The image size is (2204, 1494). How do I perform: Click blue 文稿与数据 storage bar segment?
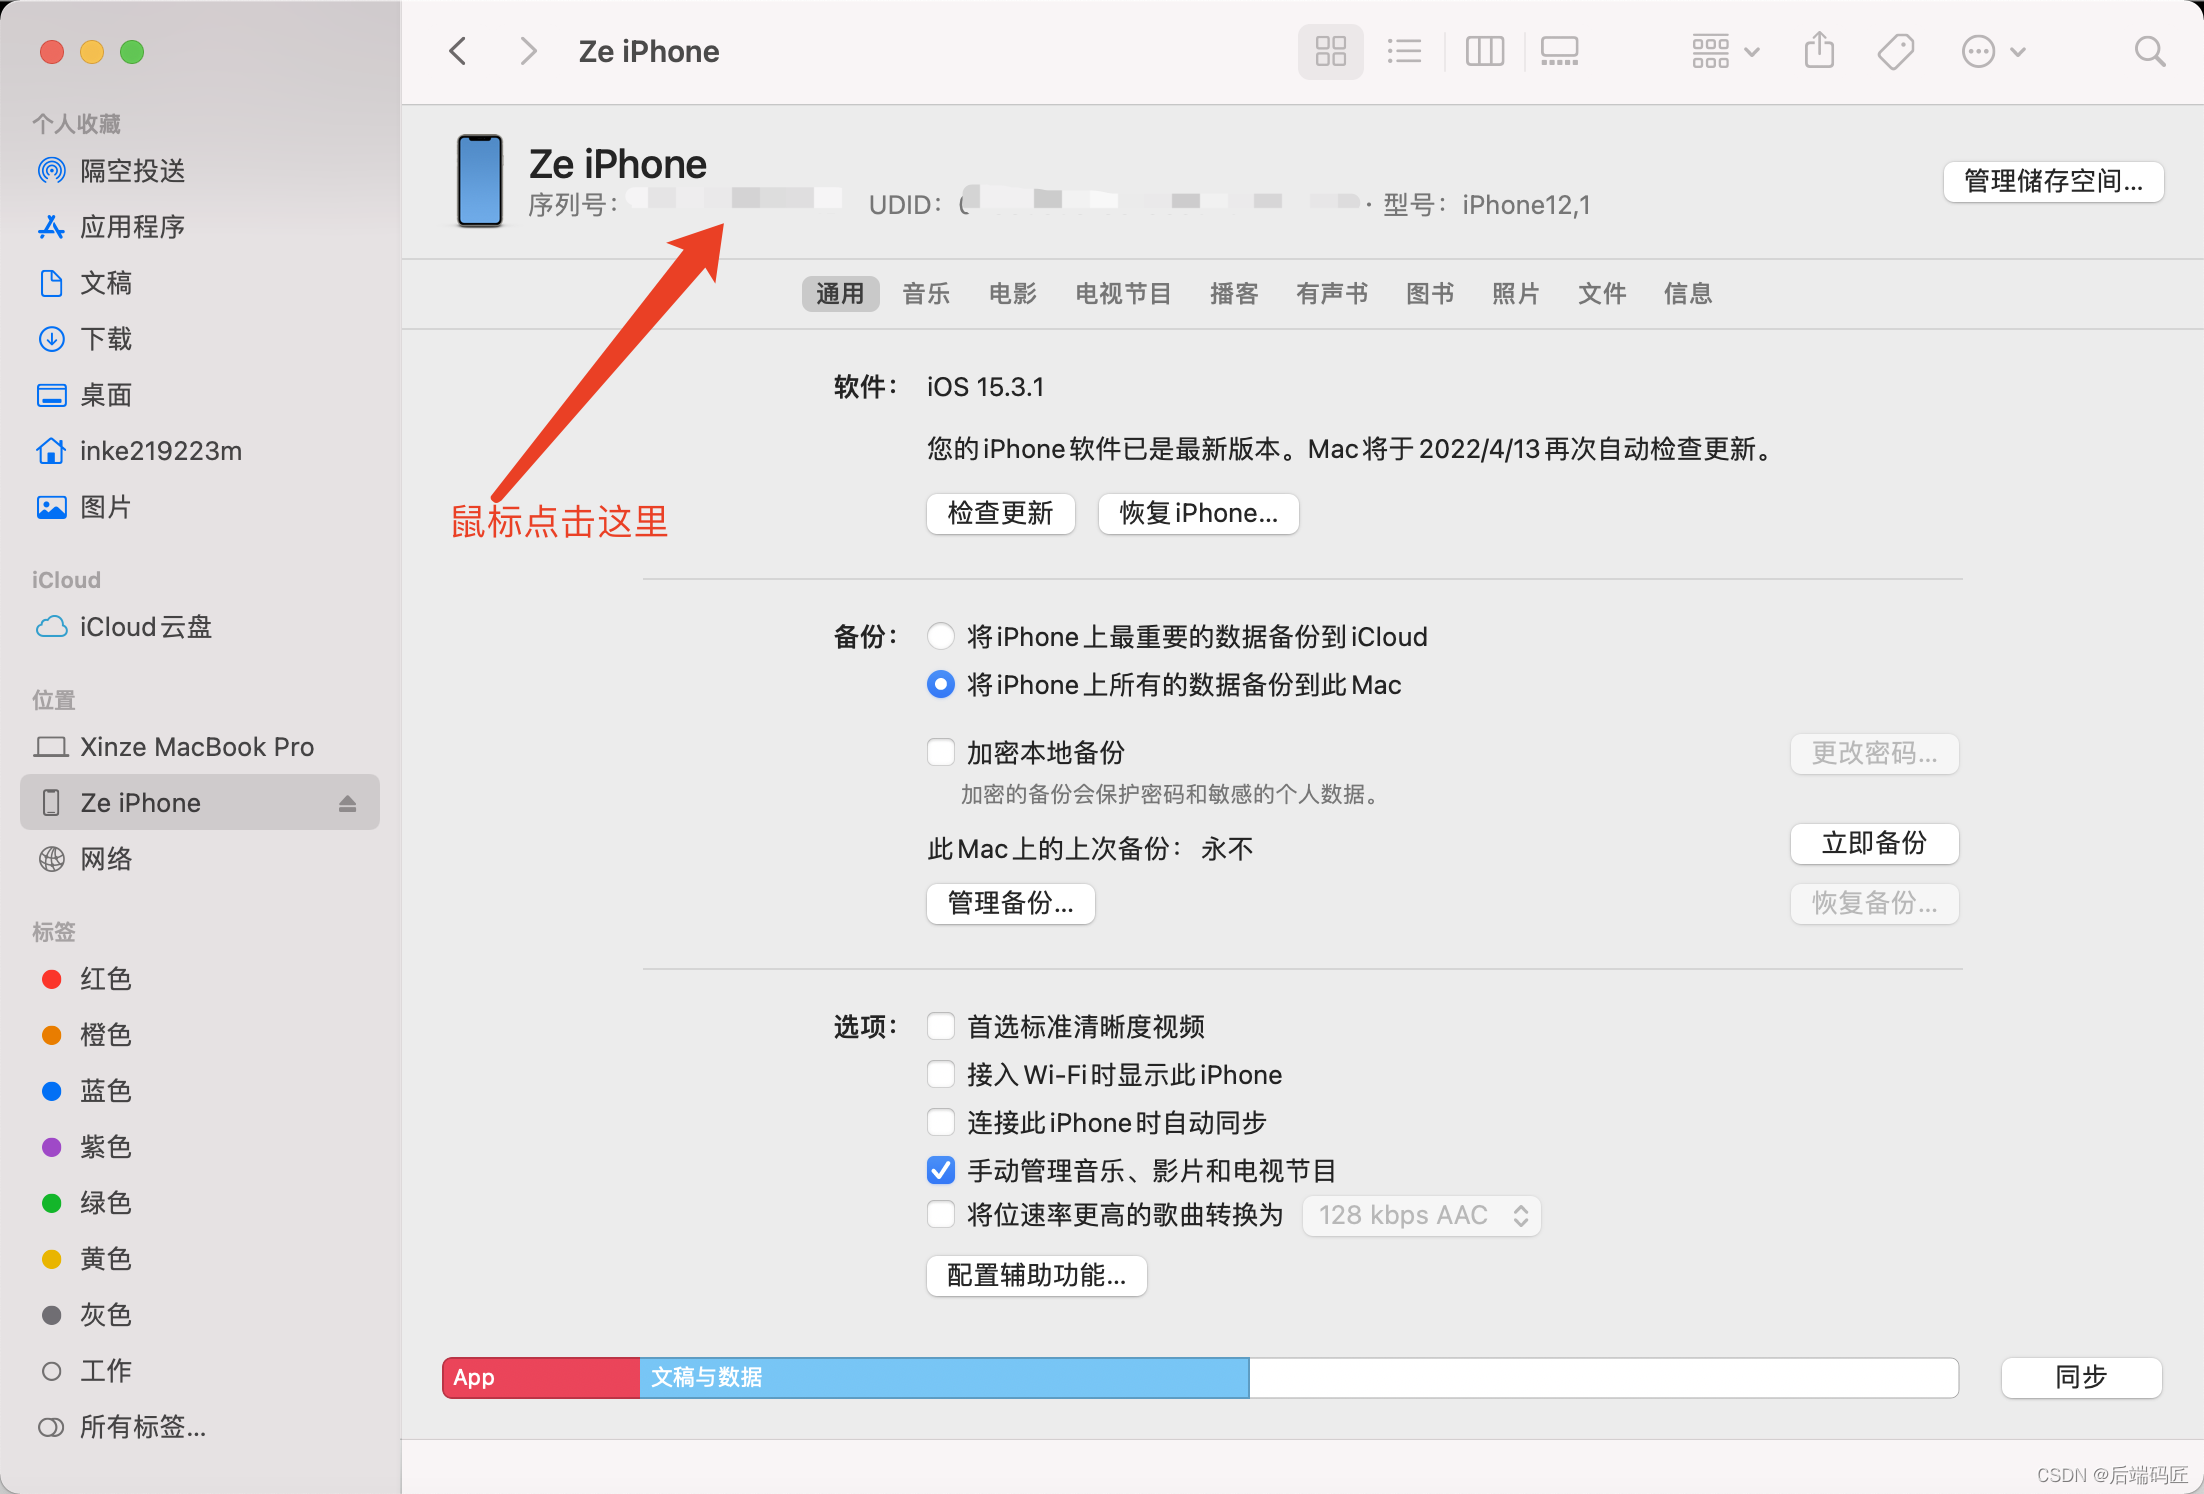[943, 1377]
